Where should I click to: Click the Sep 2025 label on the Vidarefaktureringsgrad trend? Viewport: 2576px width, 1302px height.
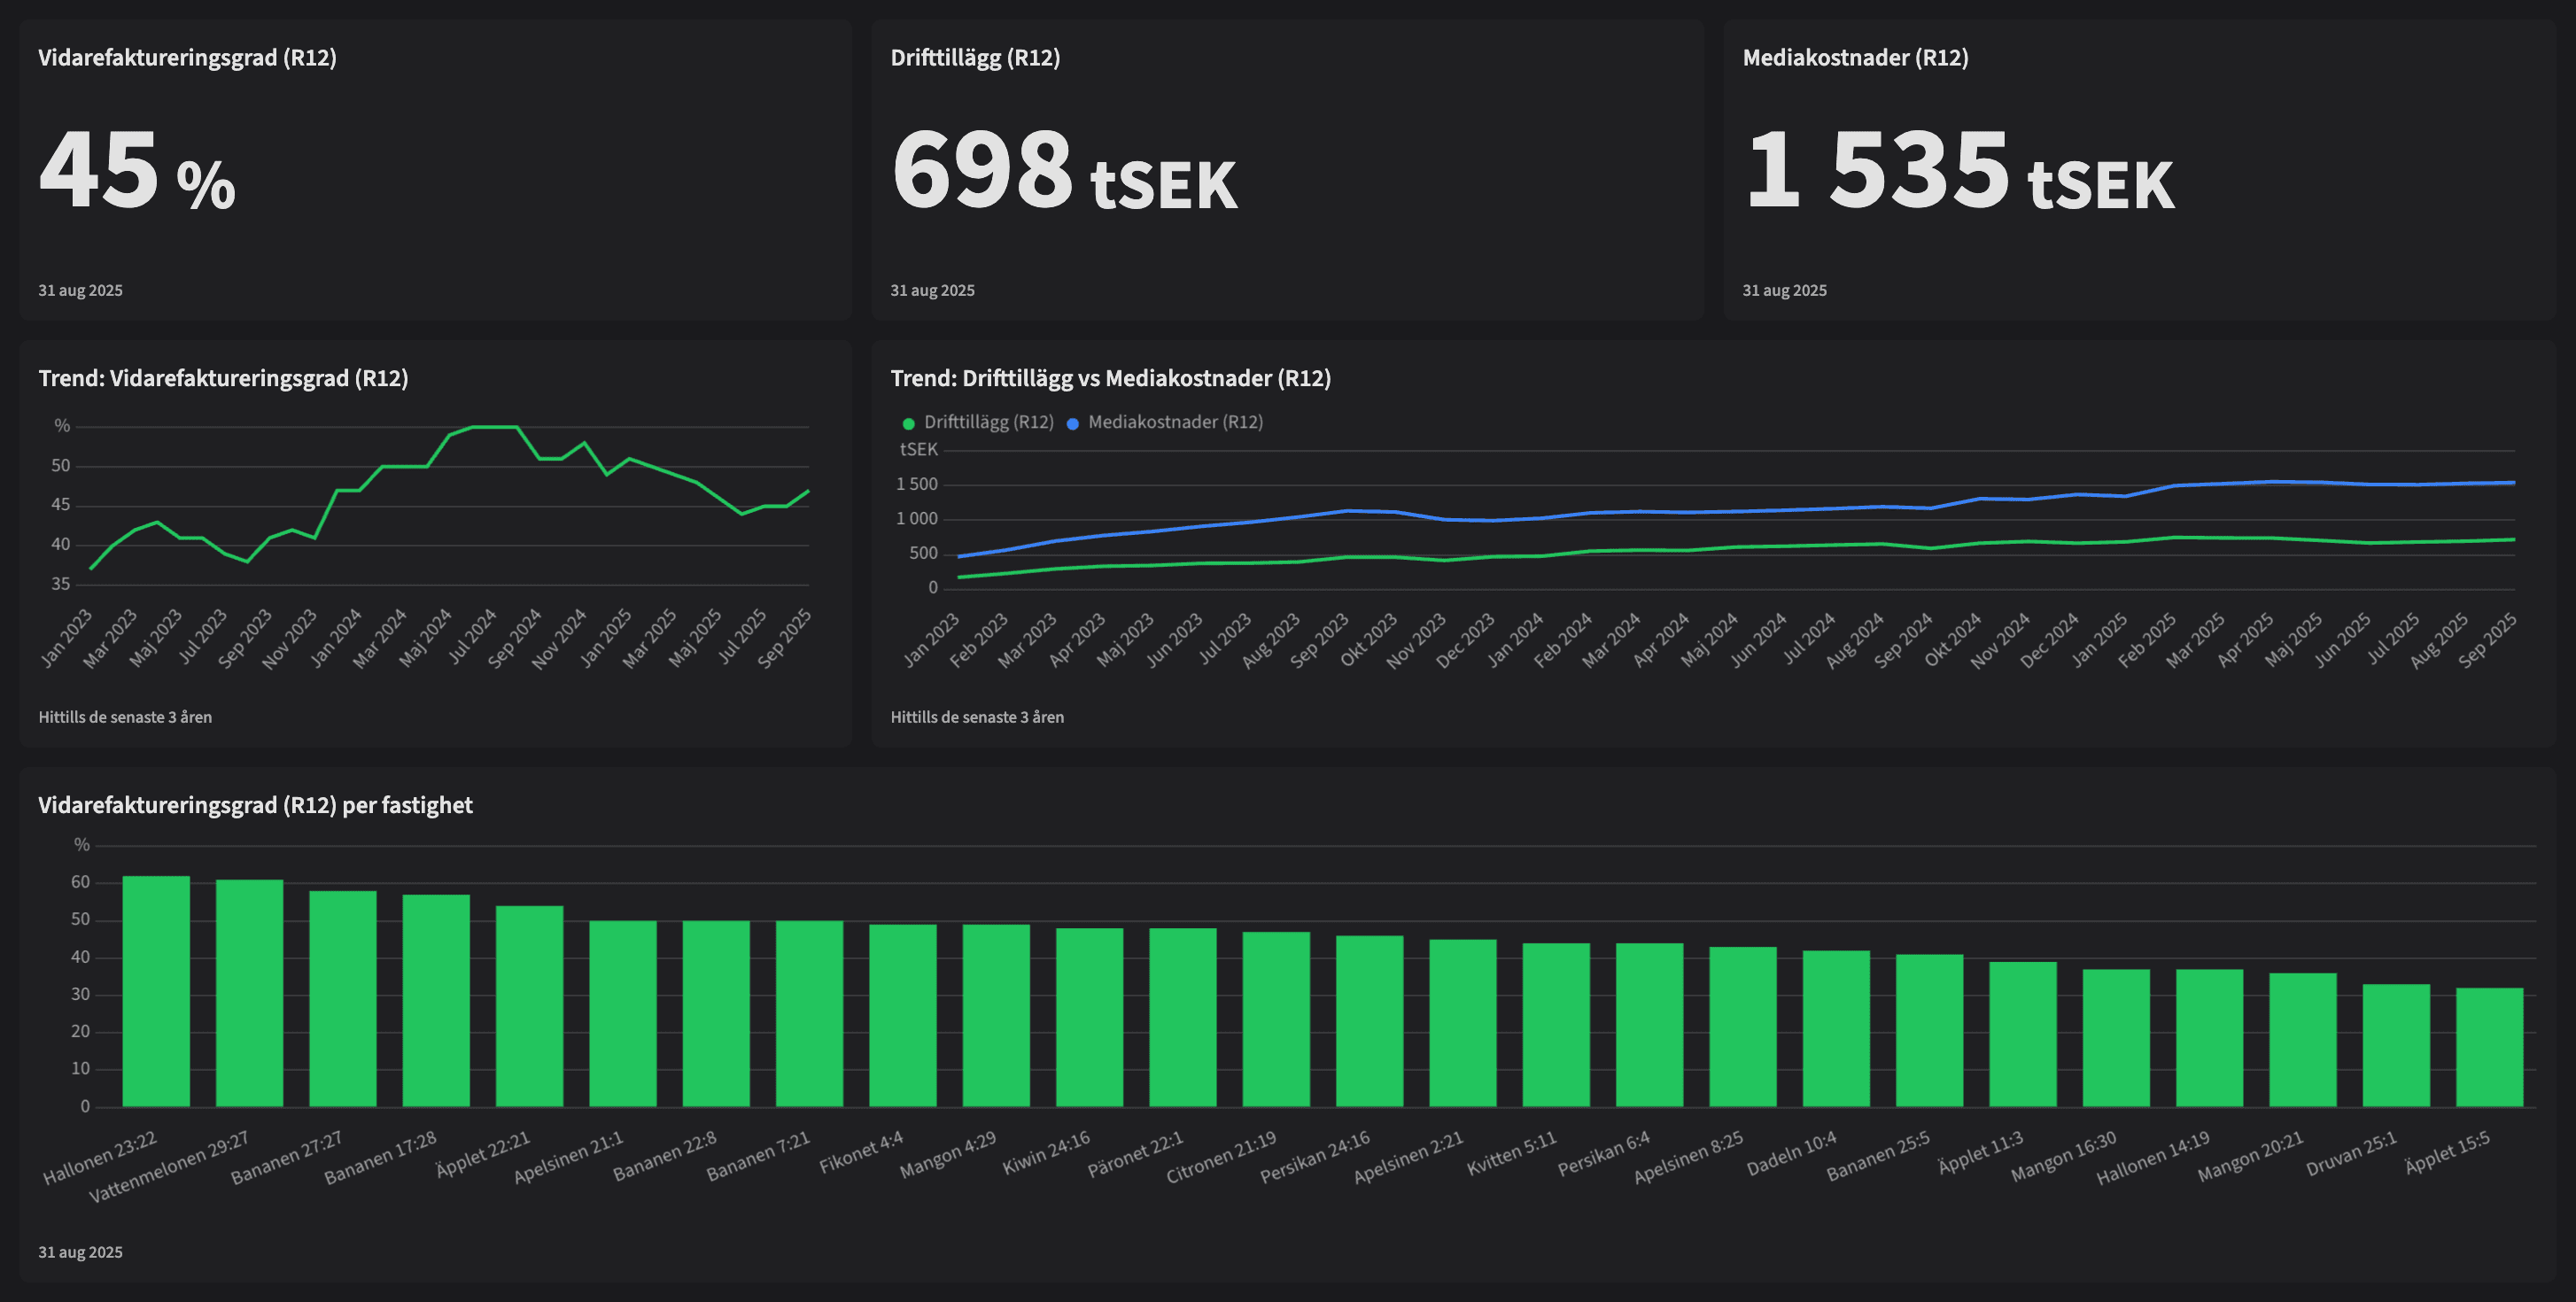coord(785,638)
